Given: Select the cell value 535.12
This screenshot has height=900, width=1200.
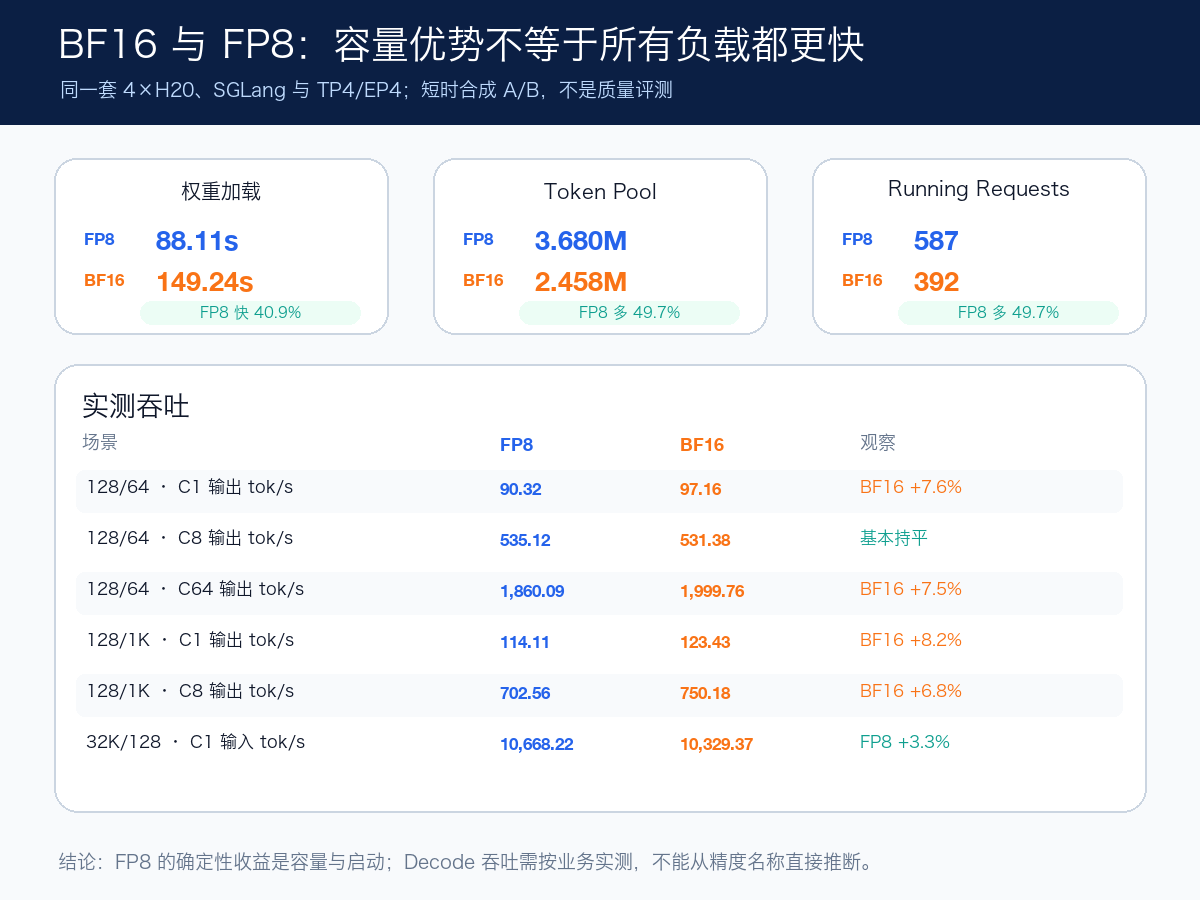Looking at the screenshot, I should [x=525, y=540].
